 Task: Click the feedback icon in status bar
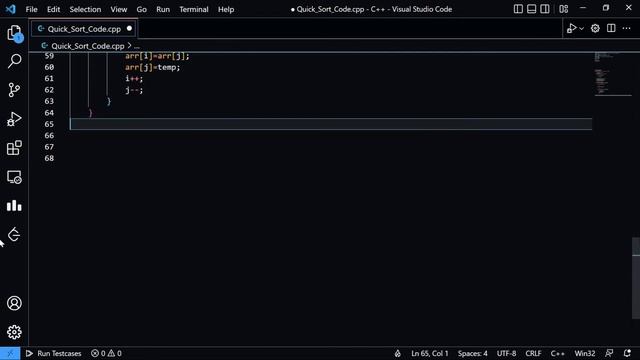609,353
